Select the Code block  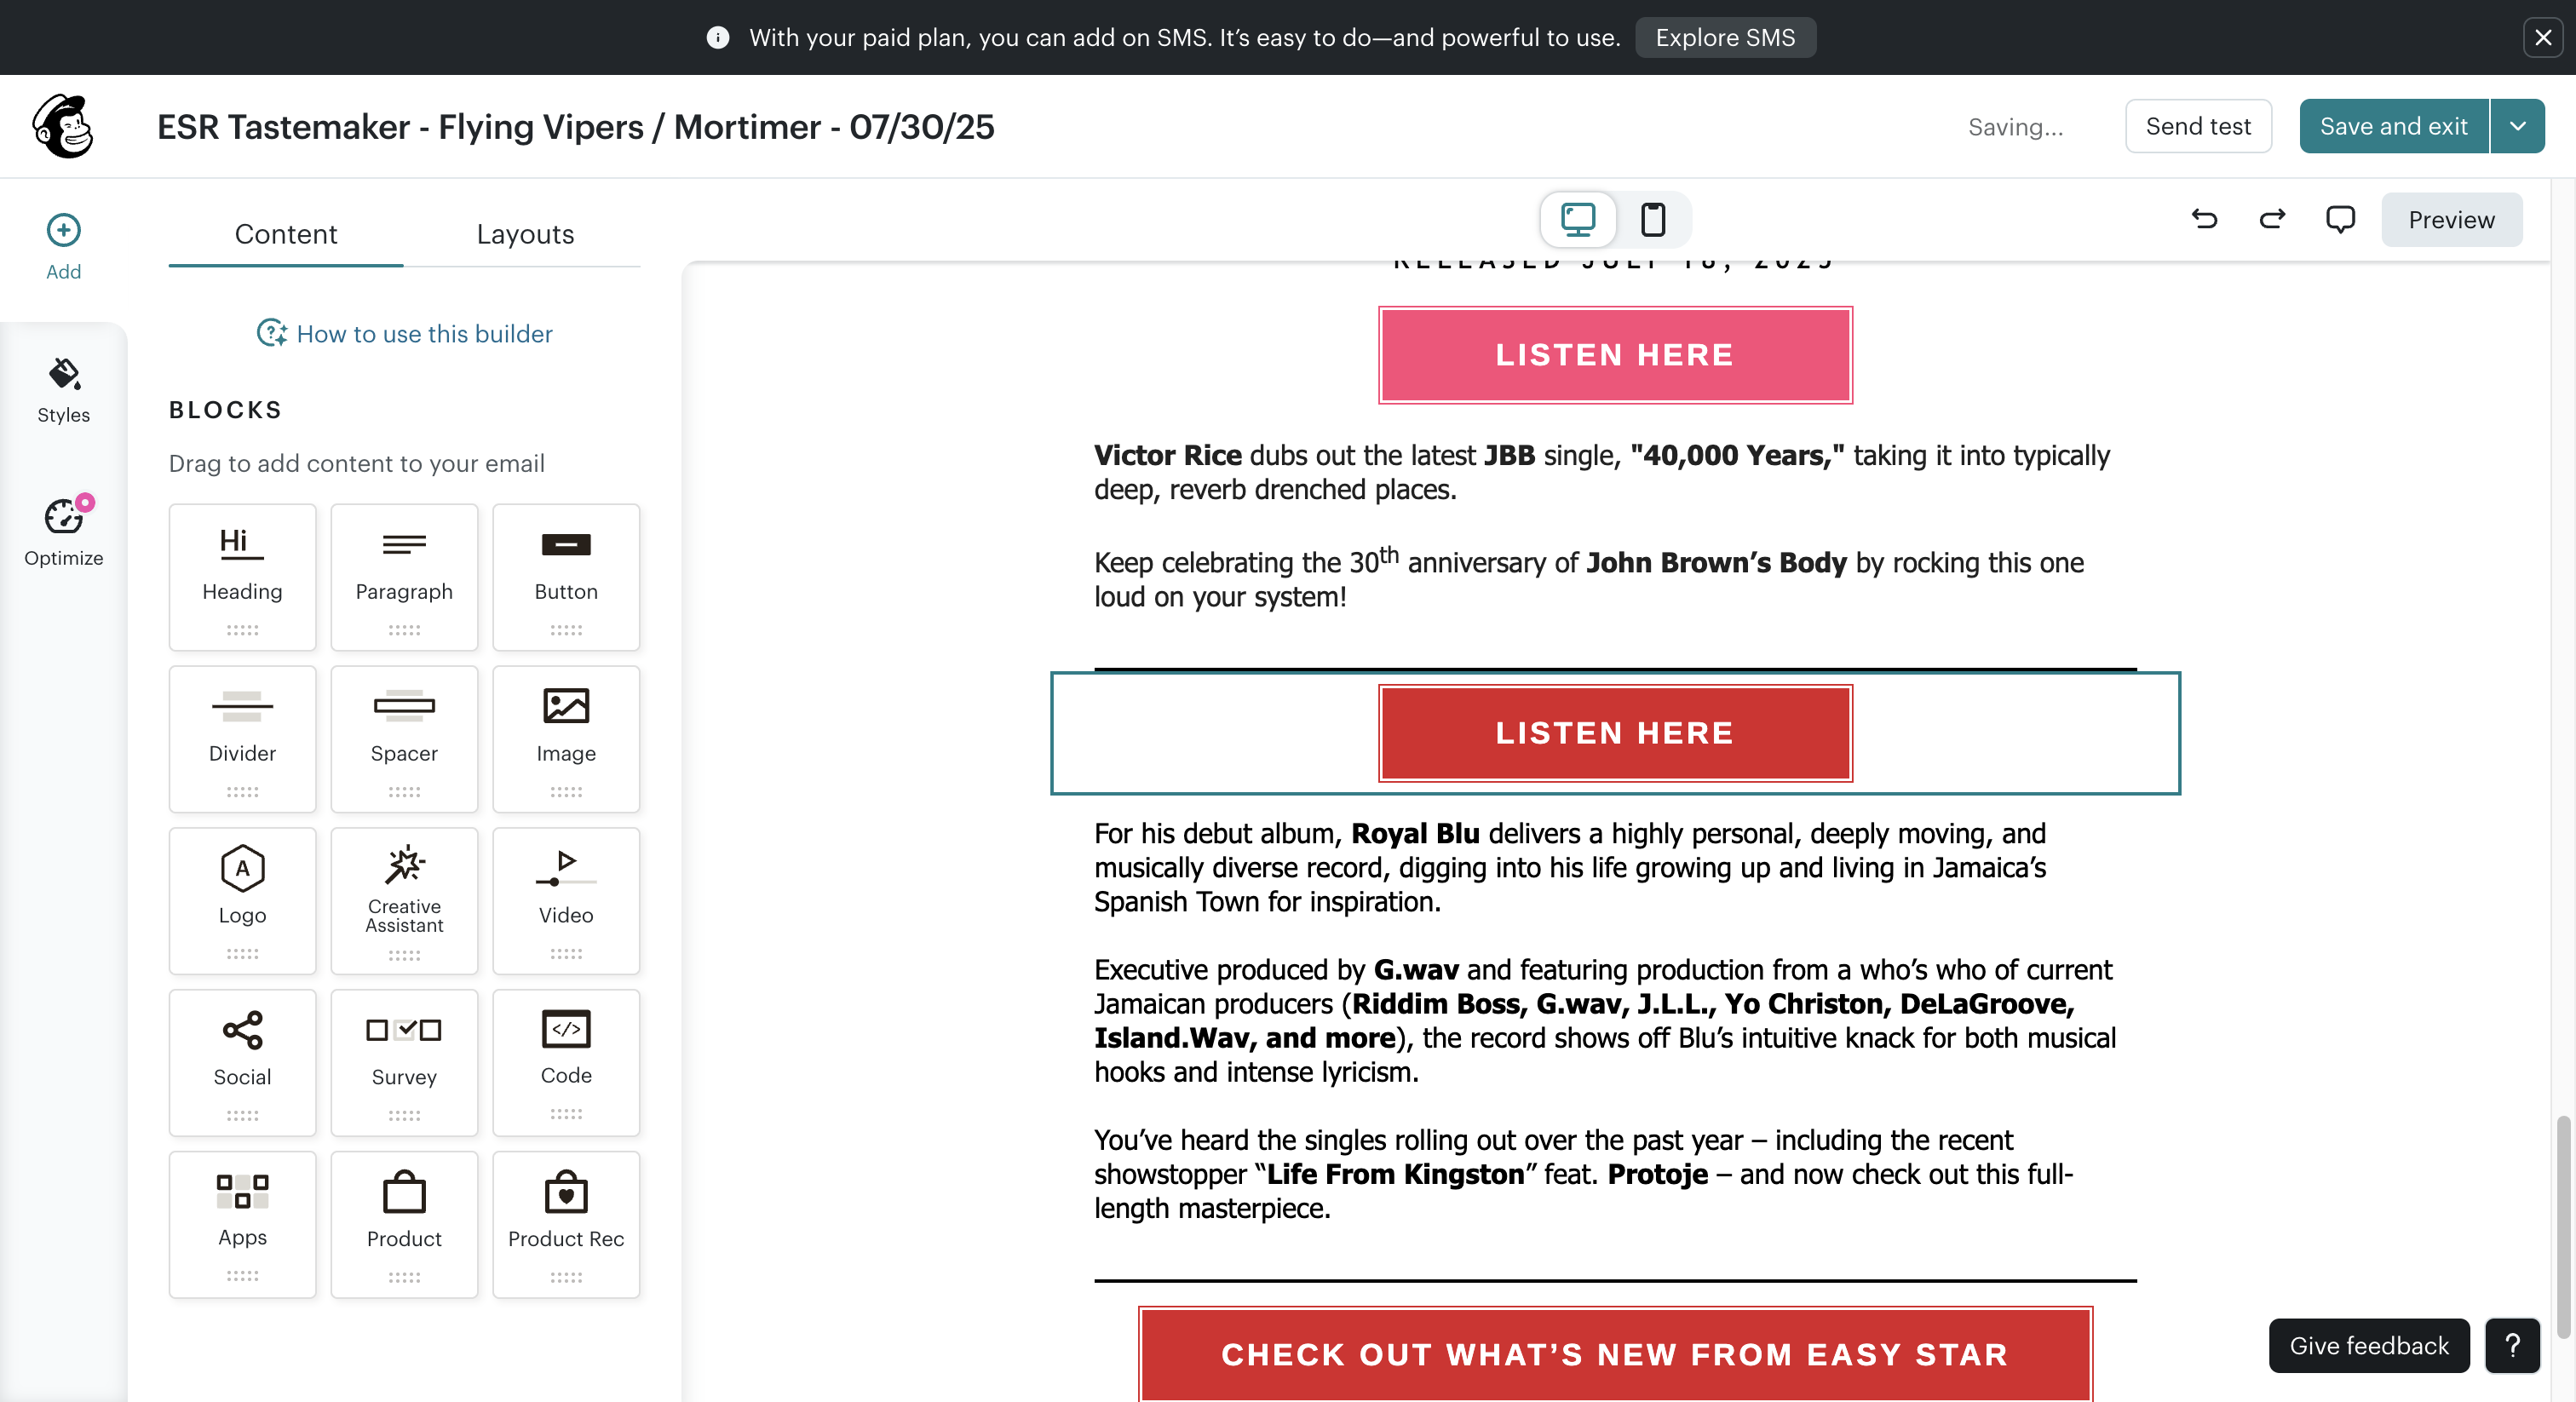click(x=566, y=1063)
